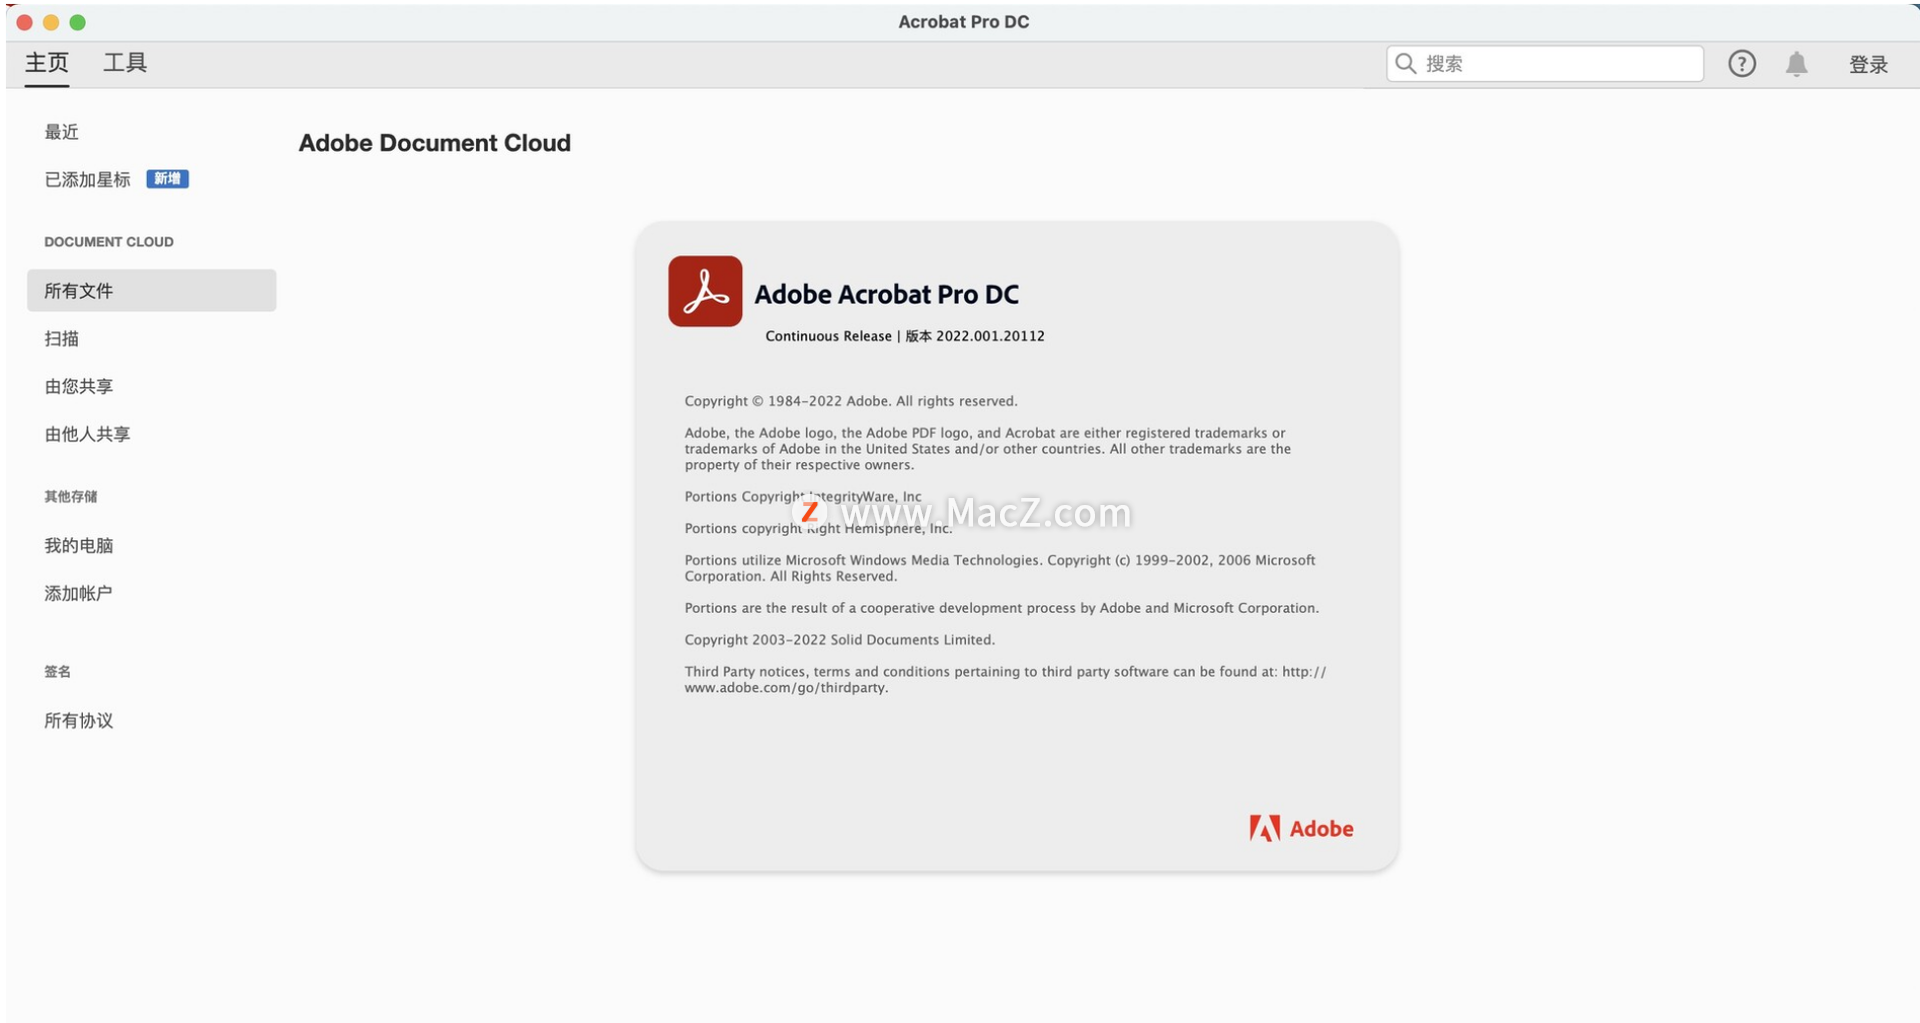The image size is (1920, 1023).
Task: Open 由他人共享 in the sidebar
Action: (x=88, y=435)
